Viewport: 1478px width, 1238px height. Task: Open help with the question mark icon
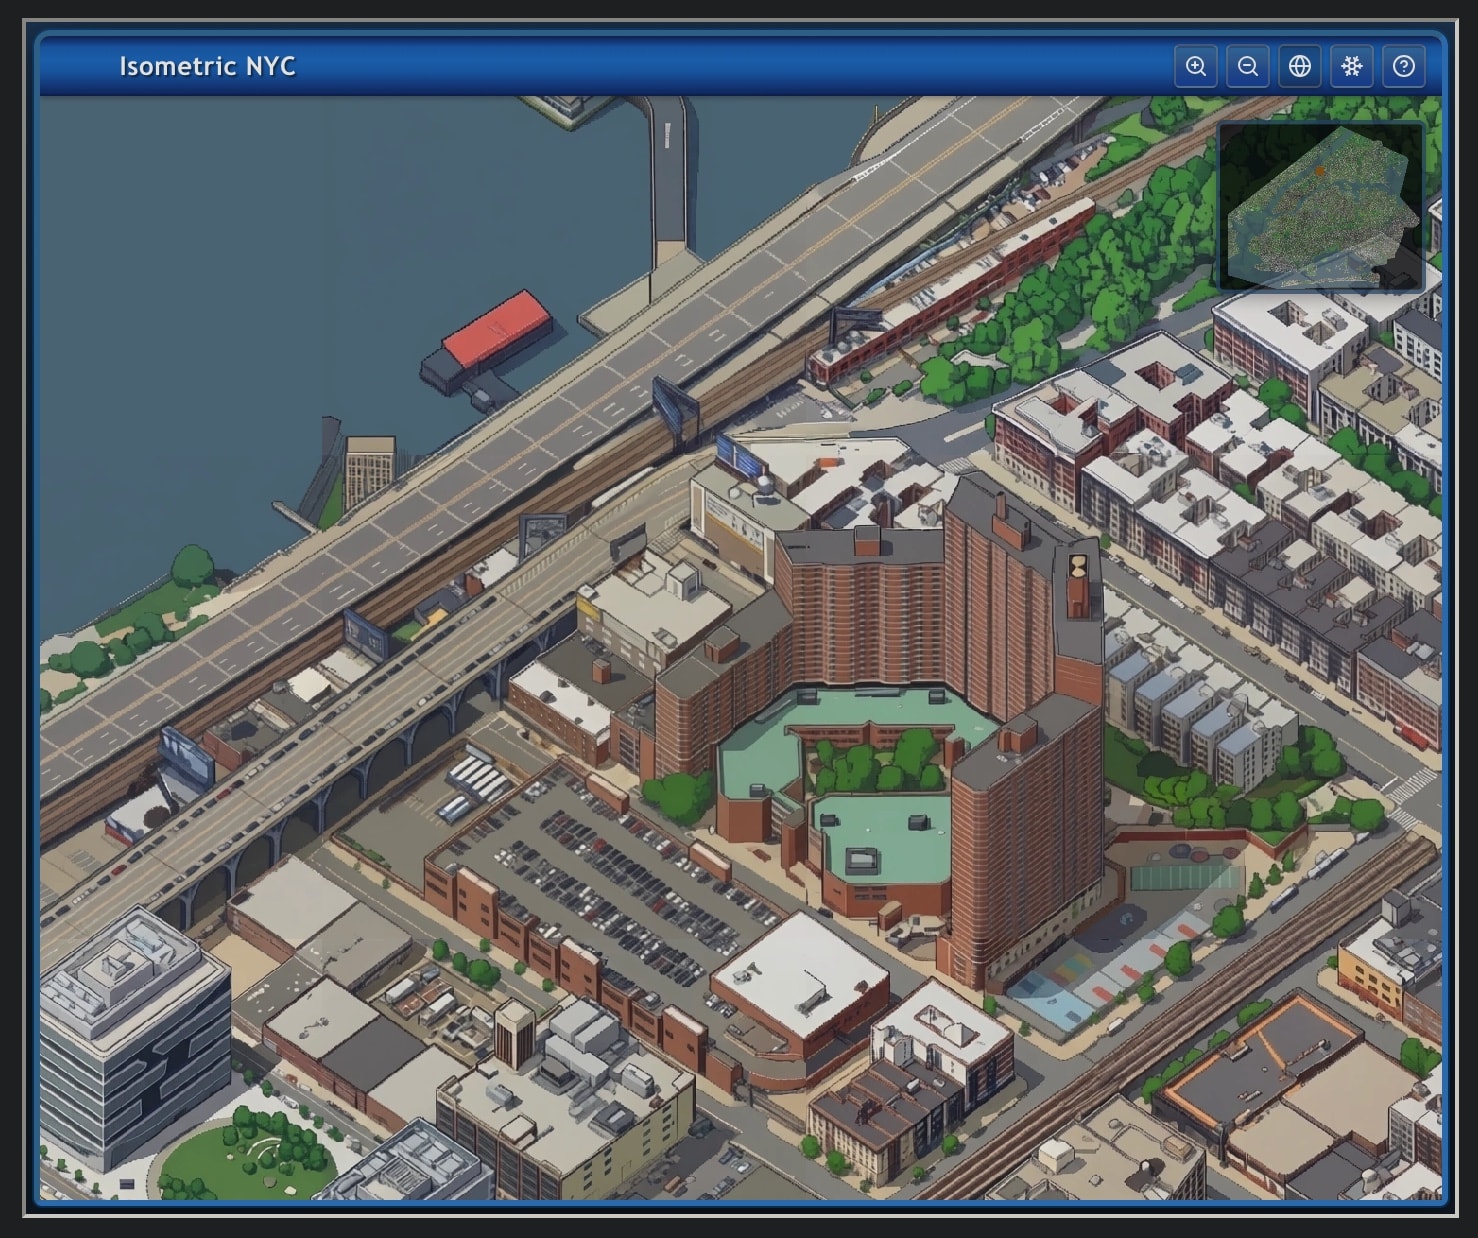pyautogui.click(x=1403, y=67)
